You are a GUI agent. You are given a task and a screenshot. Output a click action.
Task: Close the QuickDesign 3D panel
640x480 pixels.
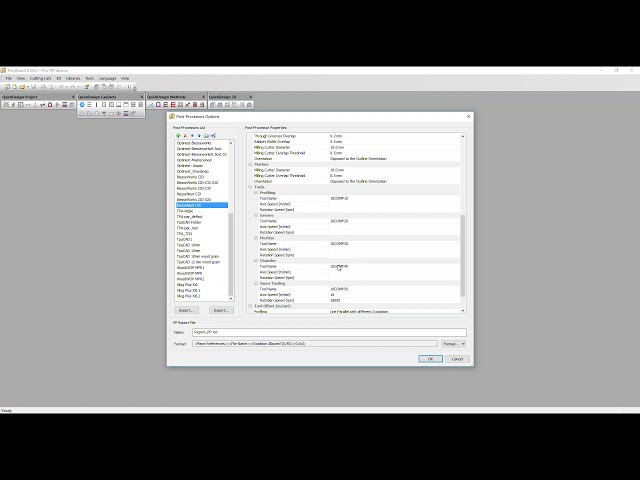coord(250,97)
